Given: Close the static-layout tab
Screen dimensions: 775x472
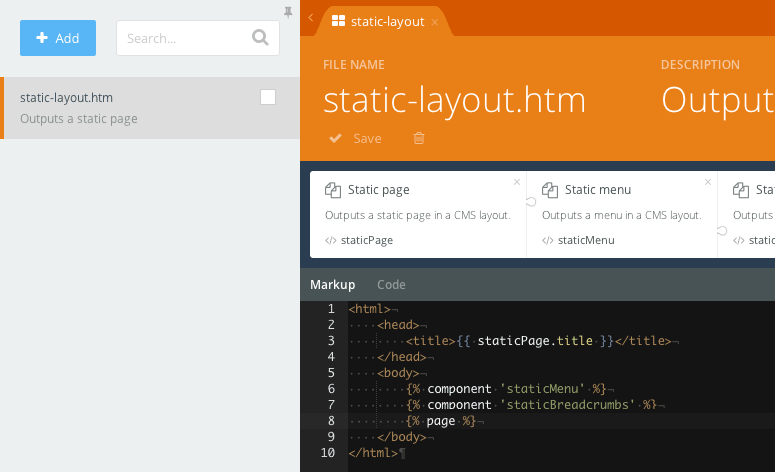Looking at the screenshot, I should pyautogui.click(x=435, y=22).
